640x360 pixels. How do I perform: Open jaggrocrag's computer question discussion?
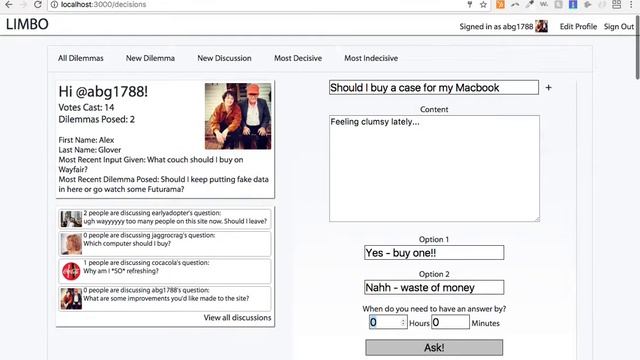(x=165, y=244)
